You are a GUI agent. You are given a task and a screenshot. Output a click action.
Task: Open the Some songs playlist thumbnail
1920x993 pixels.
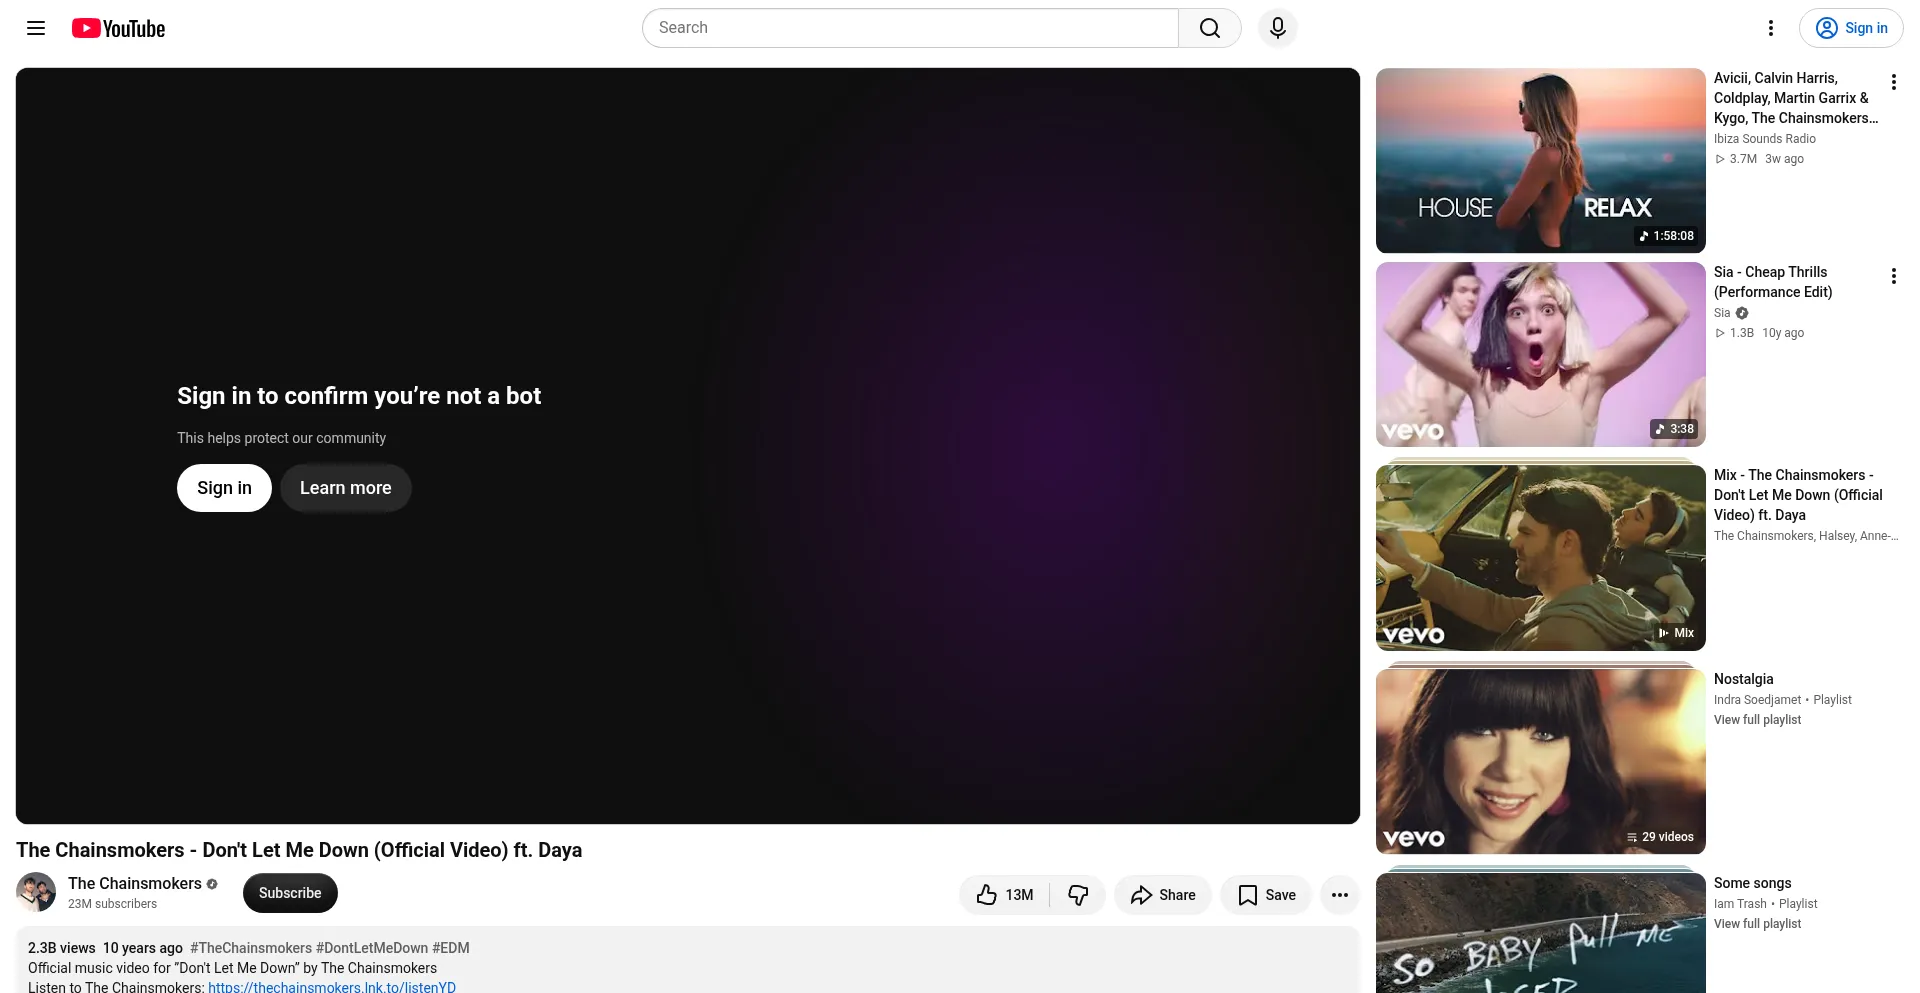pos(1541,933)
